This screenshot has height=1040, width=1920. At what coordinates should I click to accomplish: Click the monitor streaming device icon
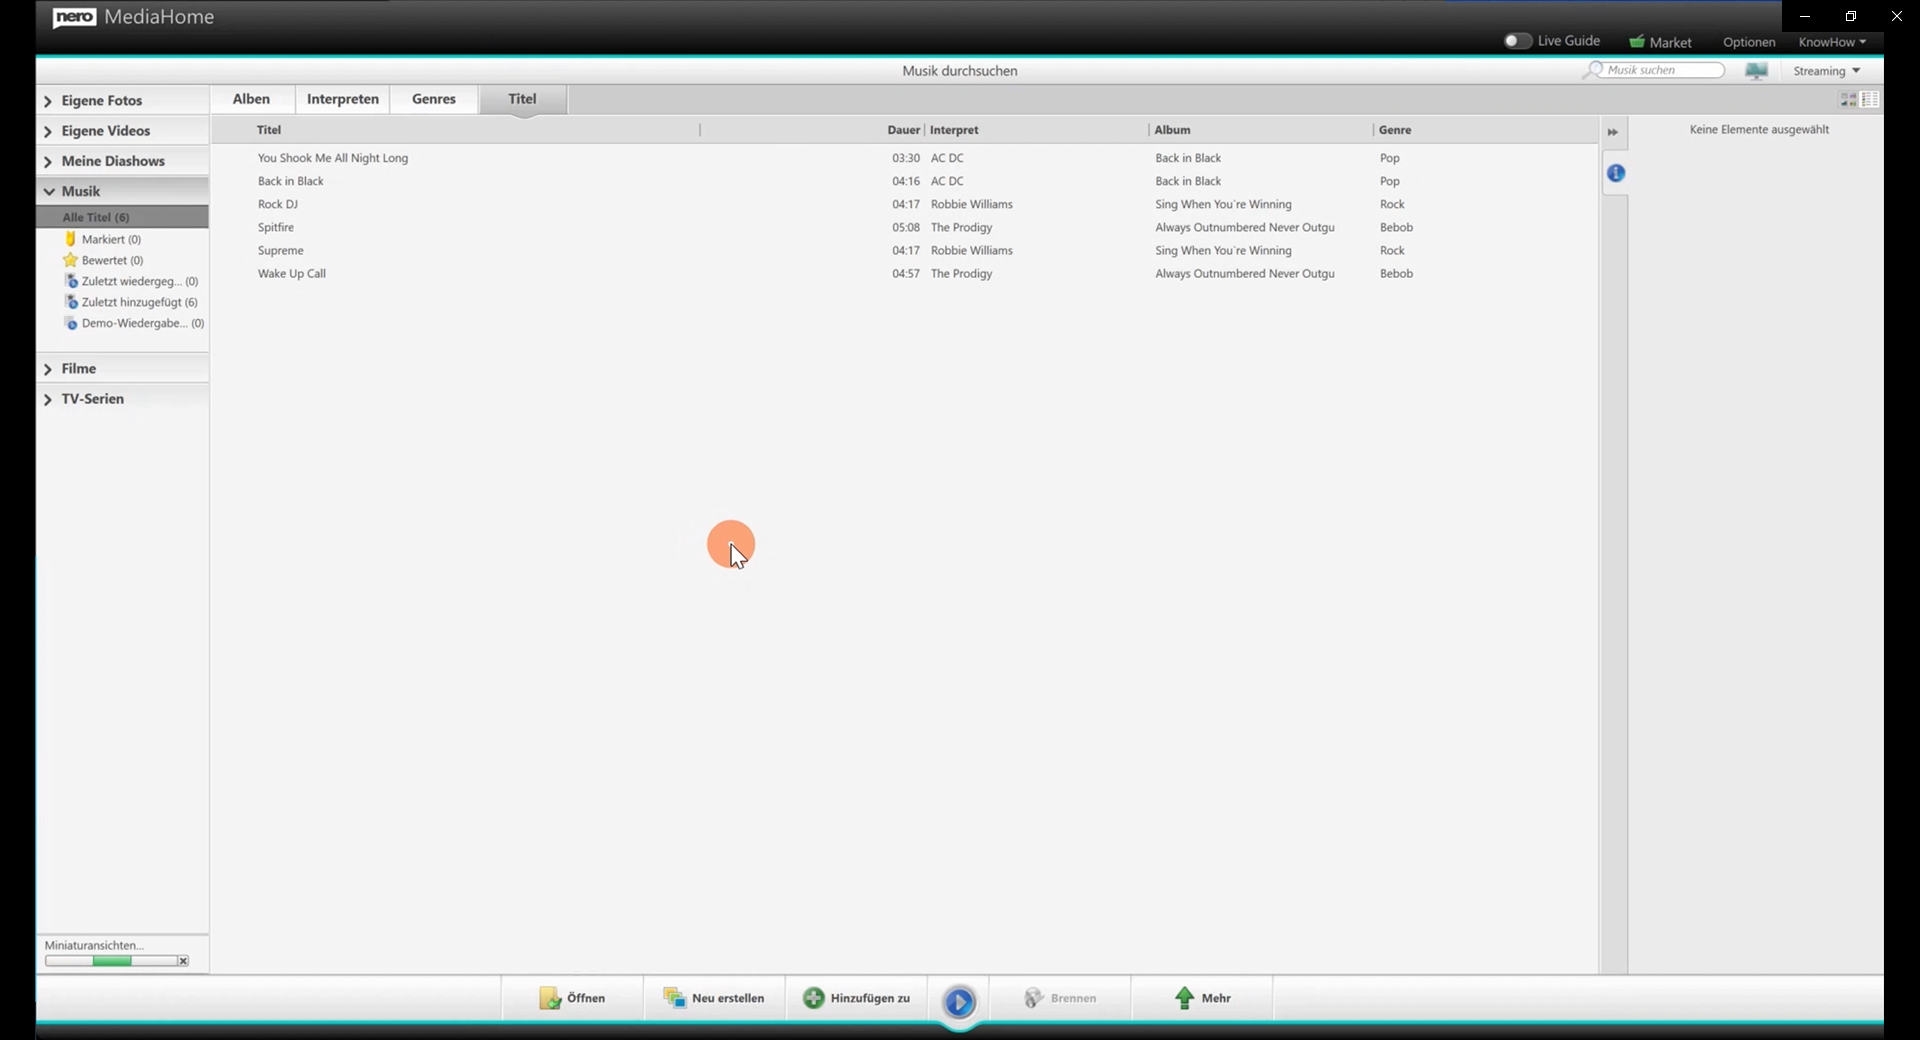[x=1756, y=70]
